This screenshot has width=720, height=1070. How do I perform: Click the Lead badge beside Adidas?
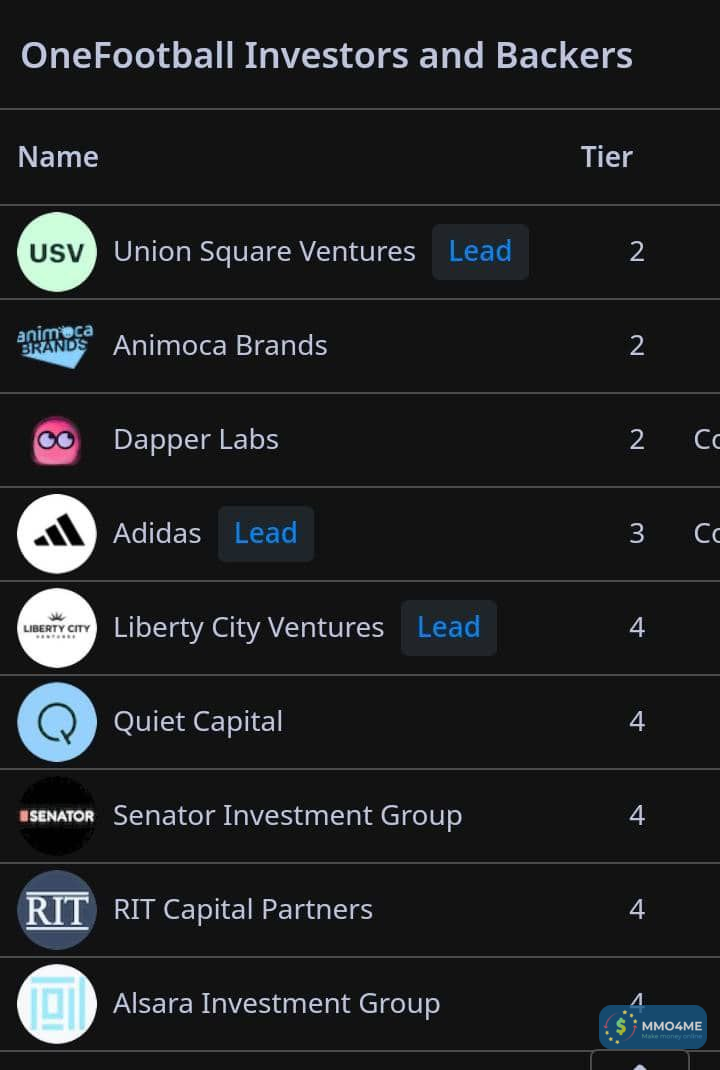coord(265,534)
